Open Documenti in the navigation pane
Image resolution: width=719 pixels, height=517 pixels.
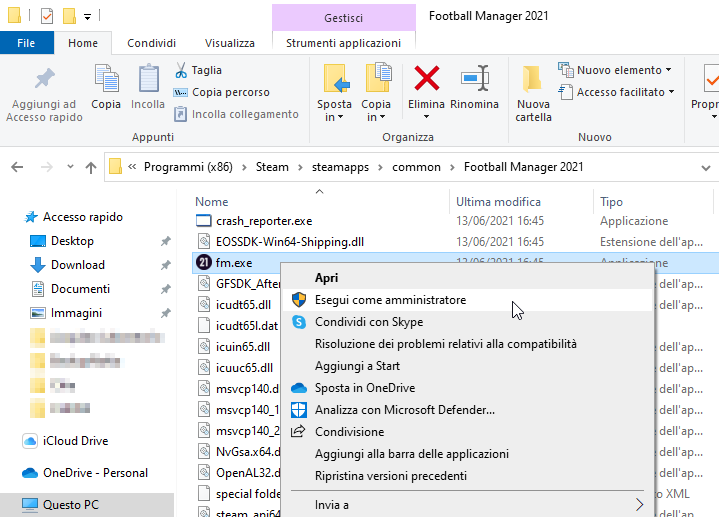point(80,289)
